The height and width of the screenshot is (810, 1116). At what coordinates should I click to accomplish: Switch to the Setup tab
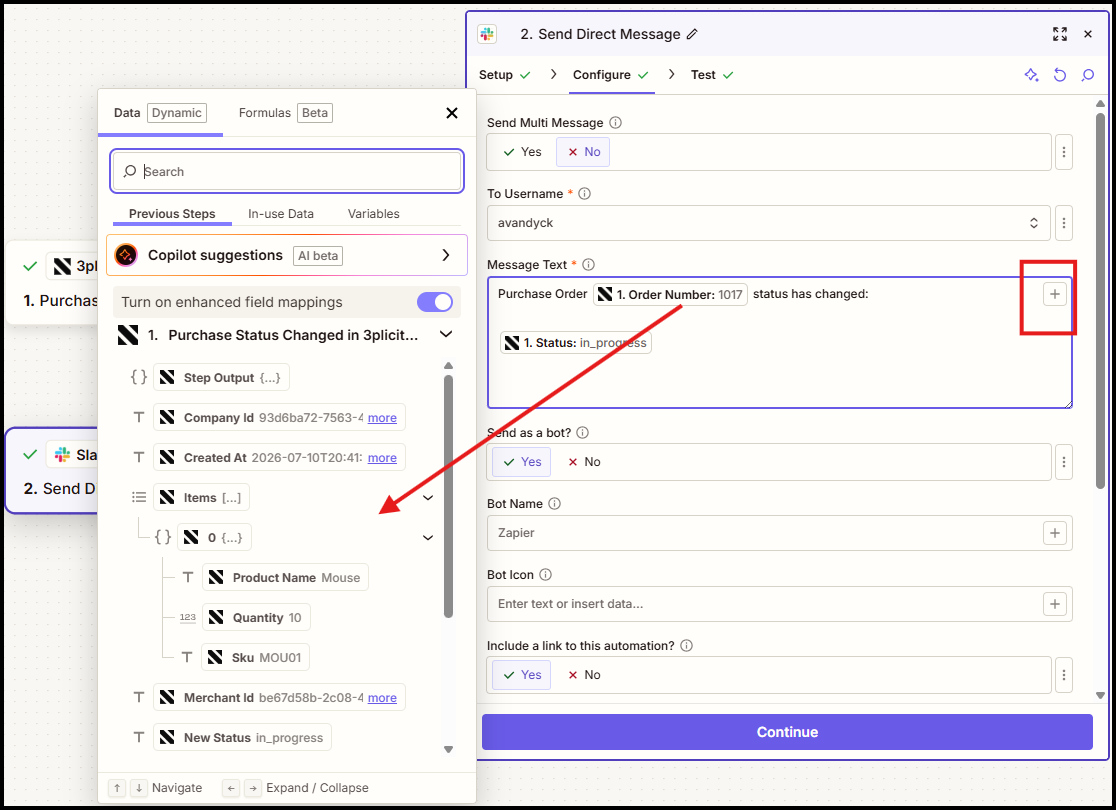tap(505, 75)
